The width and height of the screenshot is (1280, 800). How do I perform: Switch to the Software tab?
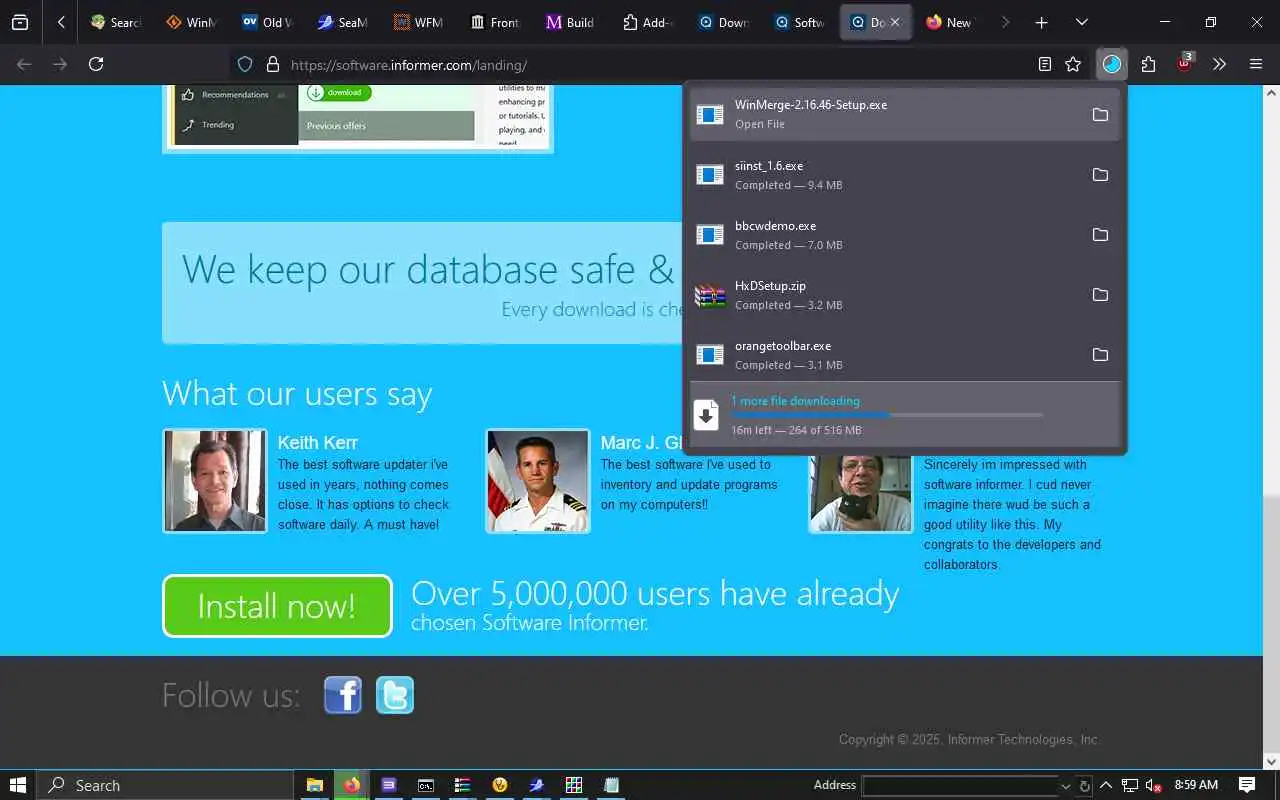click(x=799, y=22)
